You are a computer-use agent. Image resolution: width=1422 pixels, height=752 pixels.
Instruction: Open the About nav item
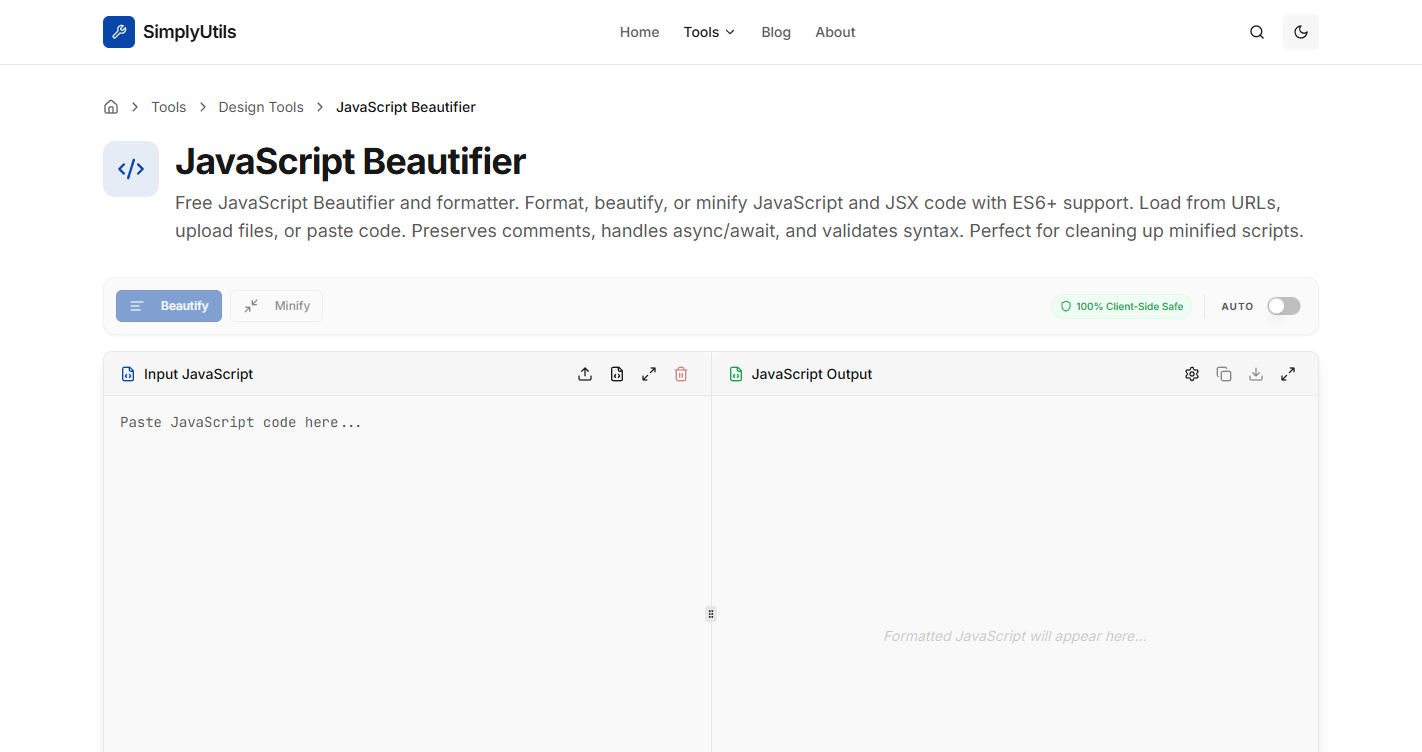(x=835, y=32)
